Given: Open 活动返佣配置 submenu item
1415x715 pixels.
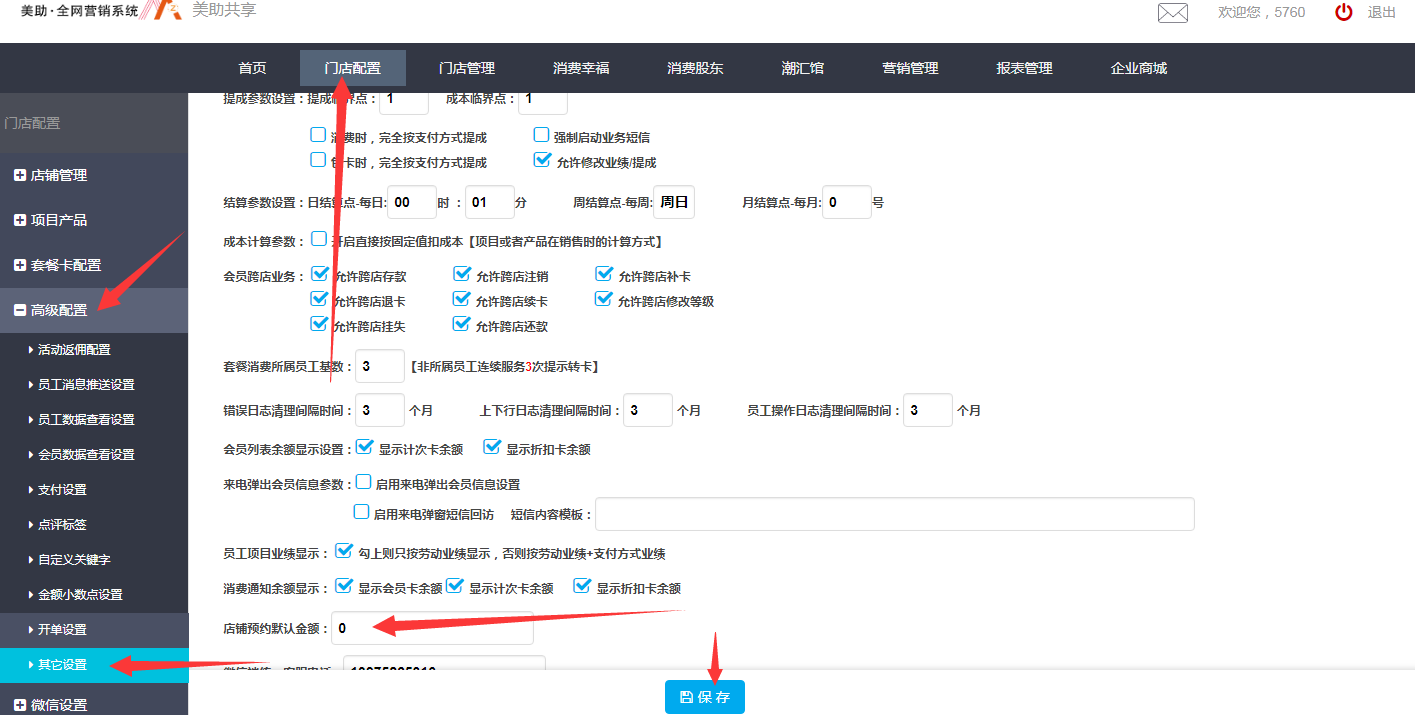Looking at the screenshot, I should coord(74,350).
